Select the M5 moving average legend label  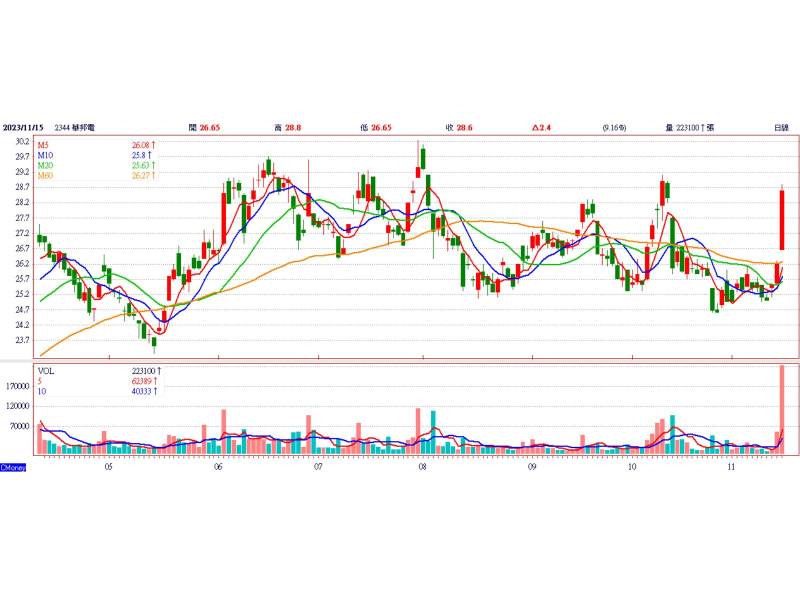[43, 145]
